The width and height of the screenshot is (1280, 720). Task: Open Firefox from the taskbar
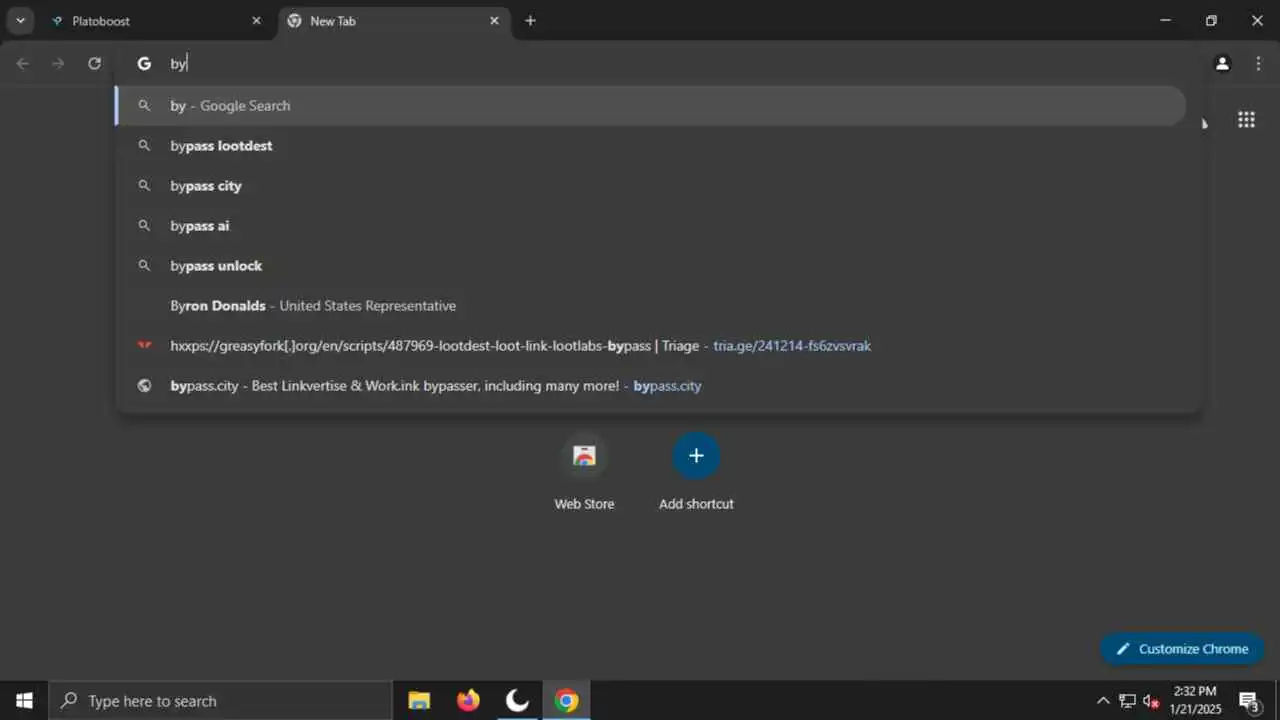pos(468,701)
